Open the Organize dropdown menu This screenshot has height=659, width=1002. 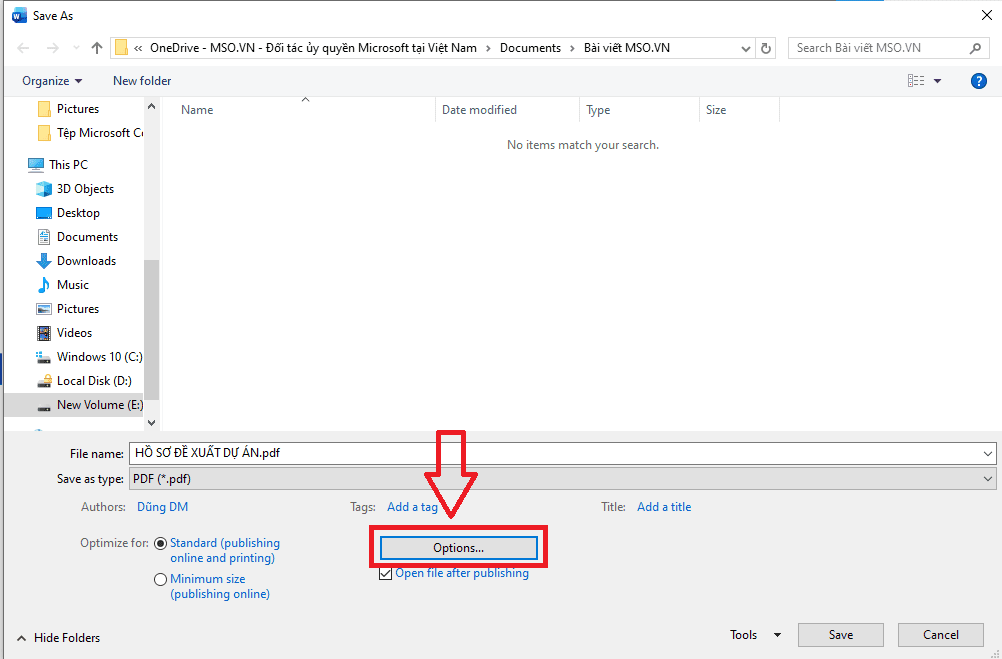point(52,81)
